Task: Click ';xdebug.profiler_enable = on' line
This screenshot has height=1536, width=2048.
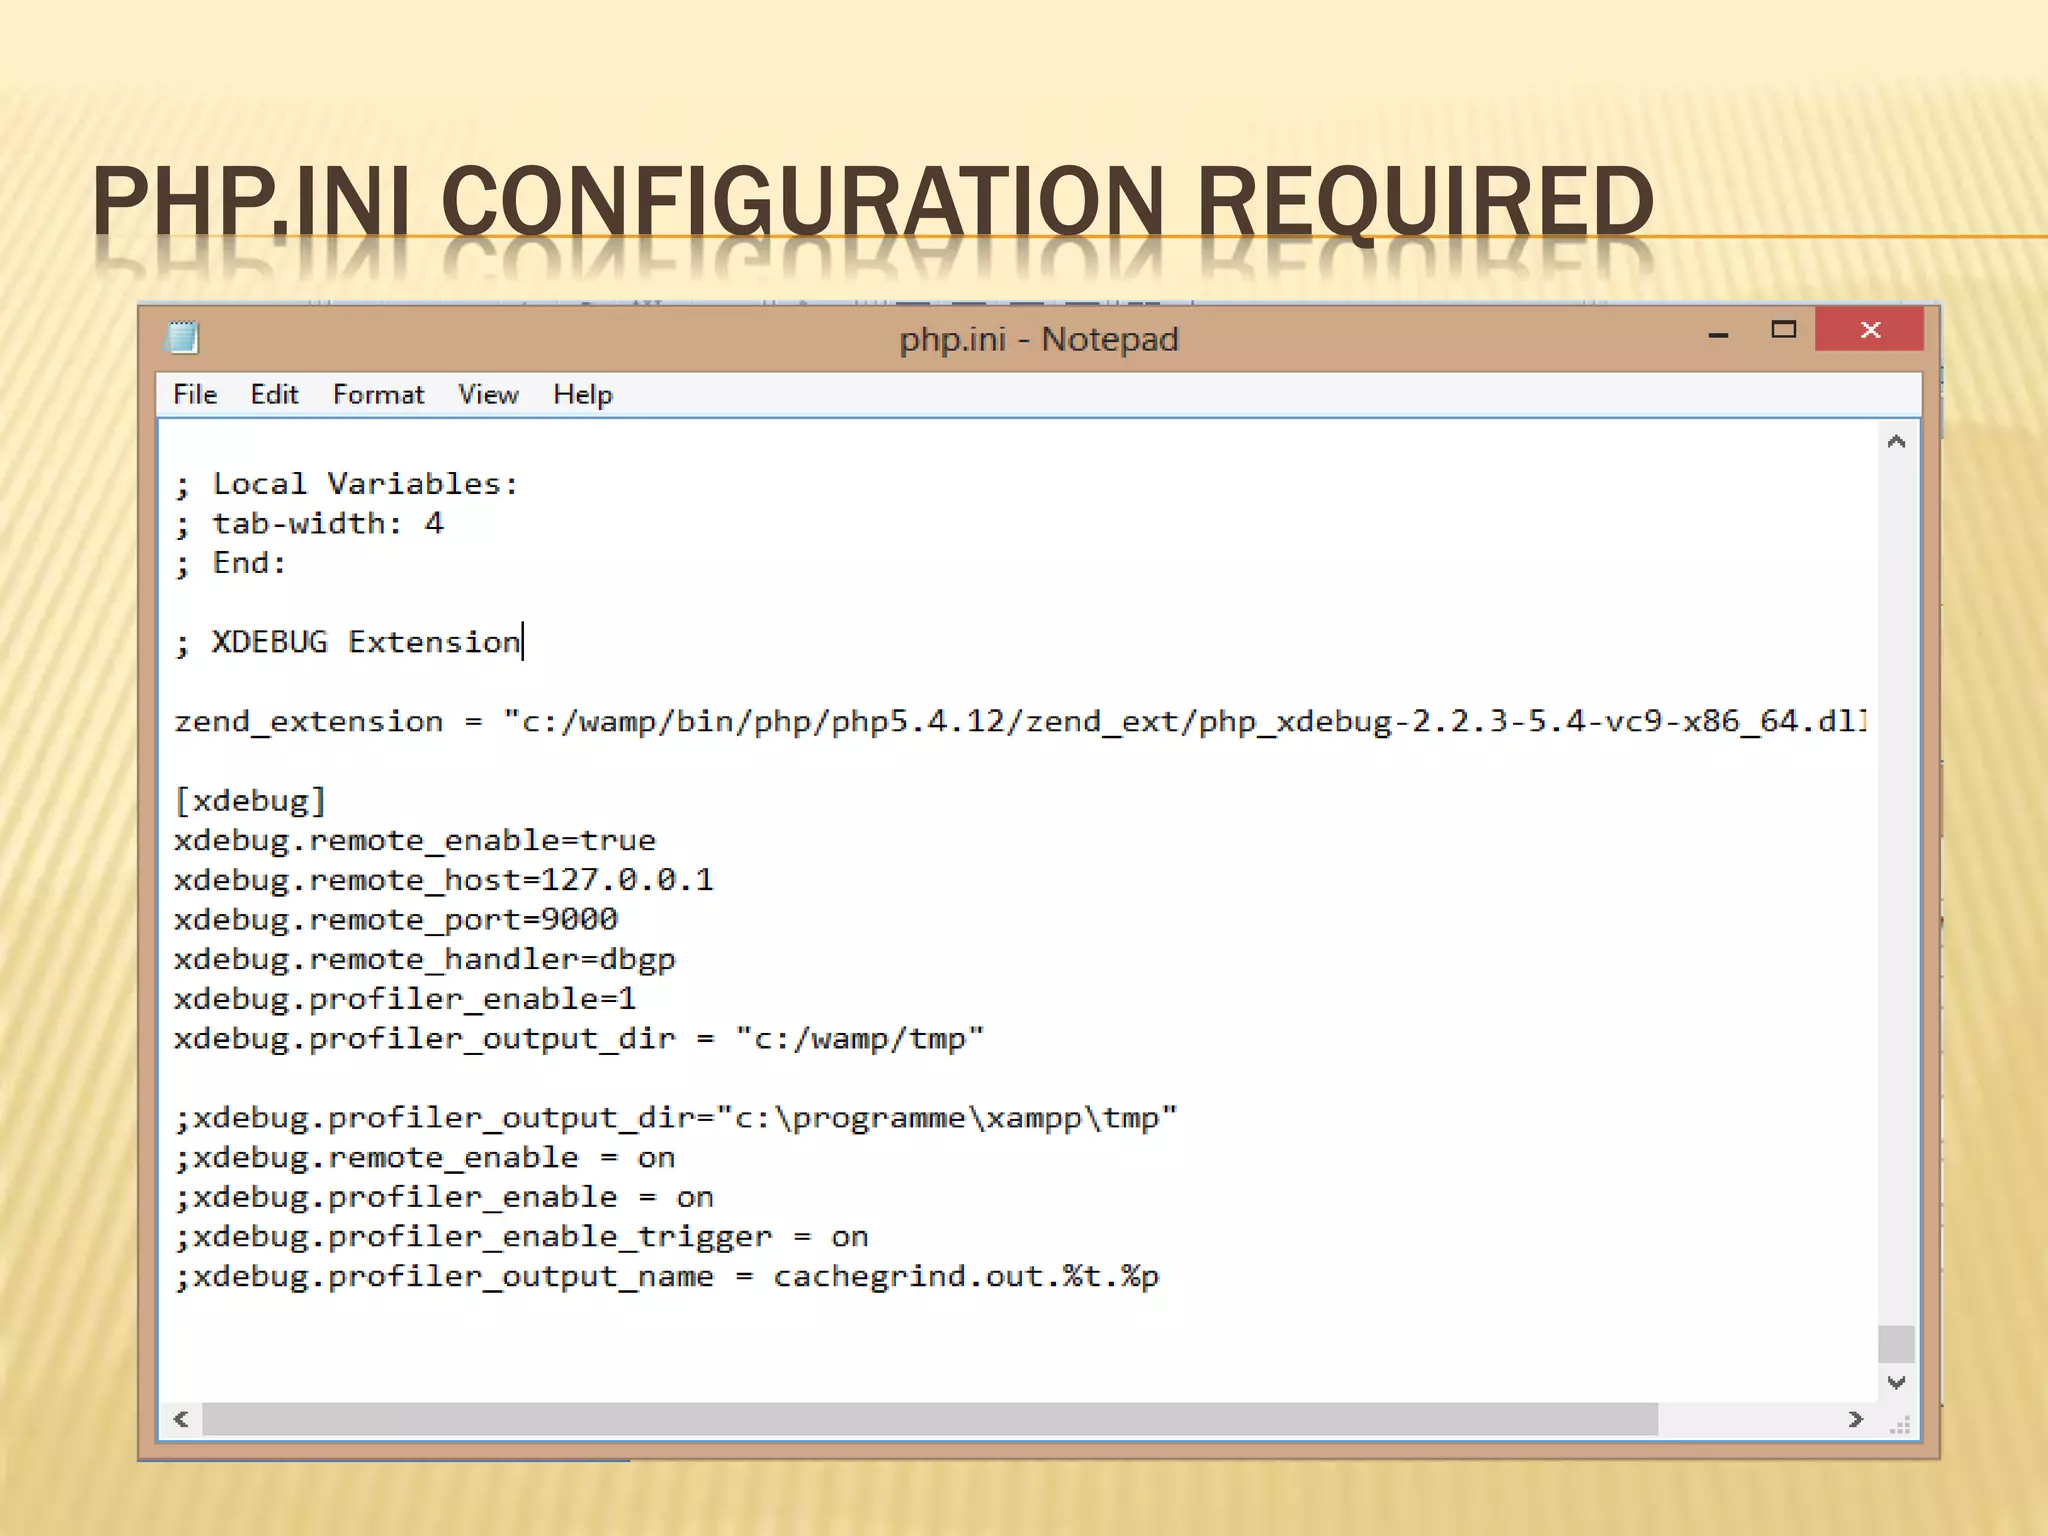Action: point(444,1197)
